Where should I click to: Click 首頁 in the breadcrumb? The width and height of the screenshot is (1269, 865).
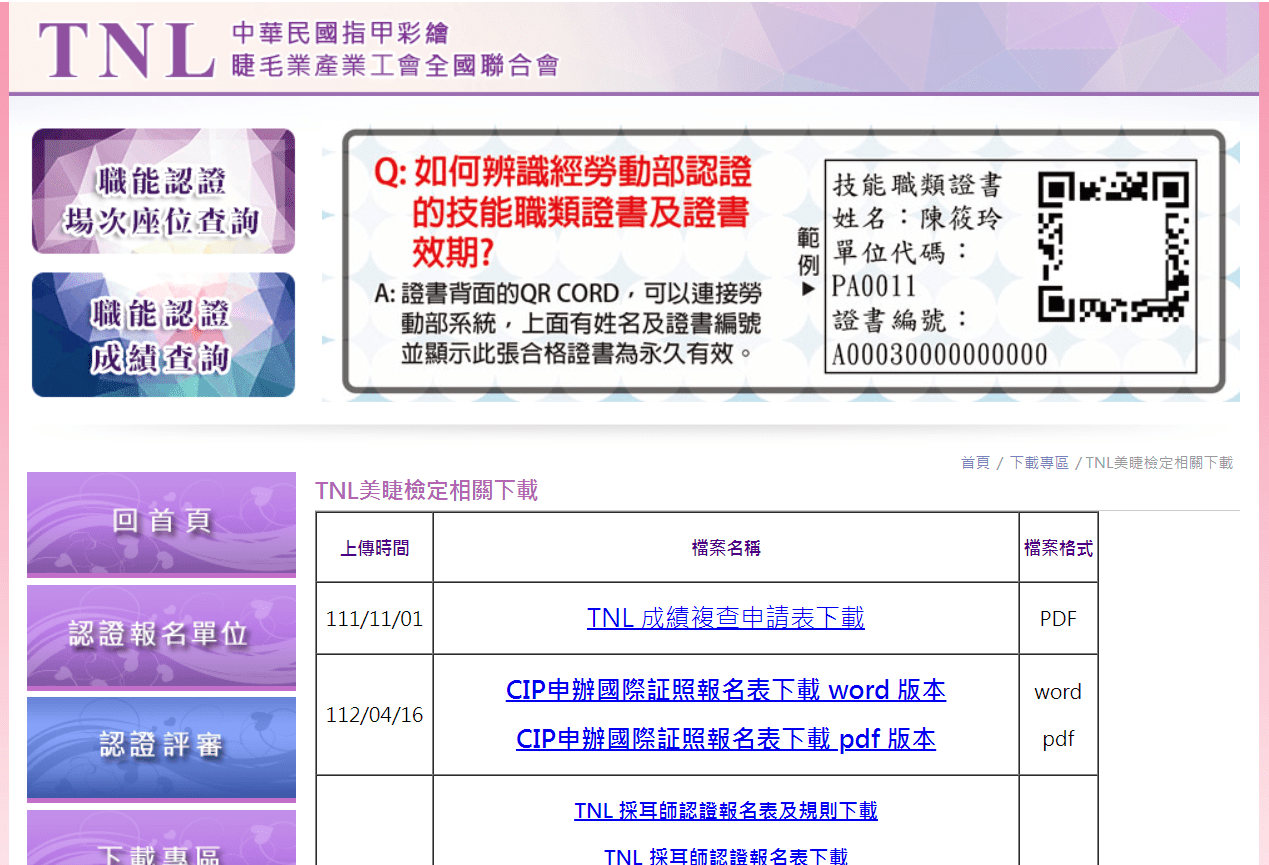pos(975,463)
